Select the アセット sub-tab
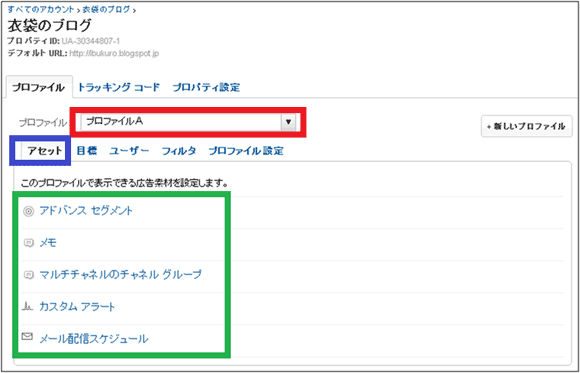The width and height of the screenshot is (580, 373). (45, 151)
